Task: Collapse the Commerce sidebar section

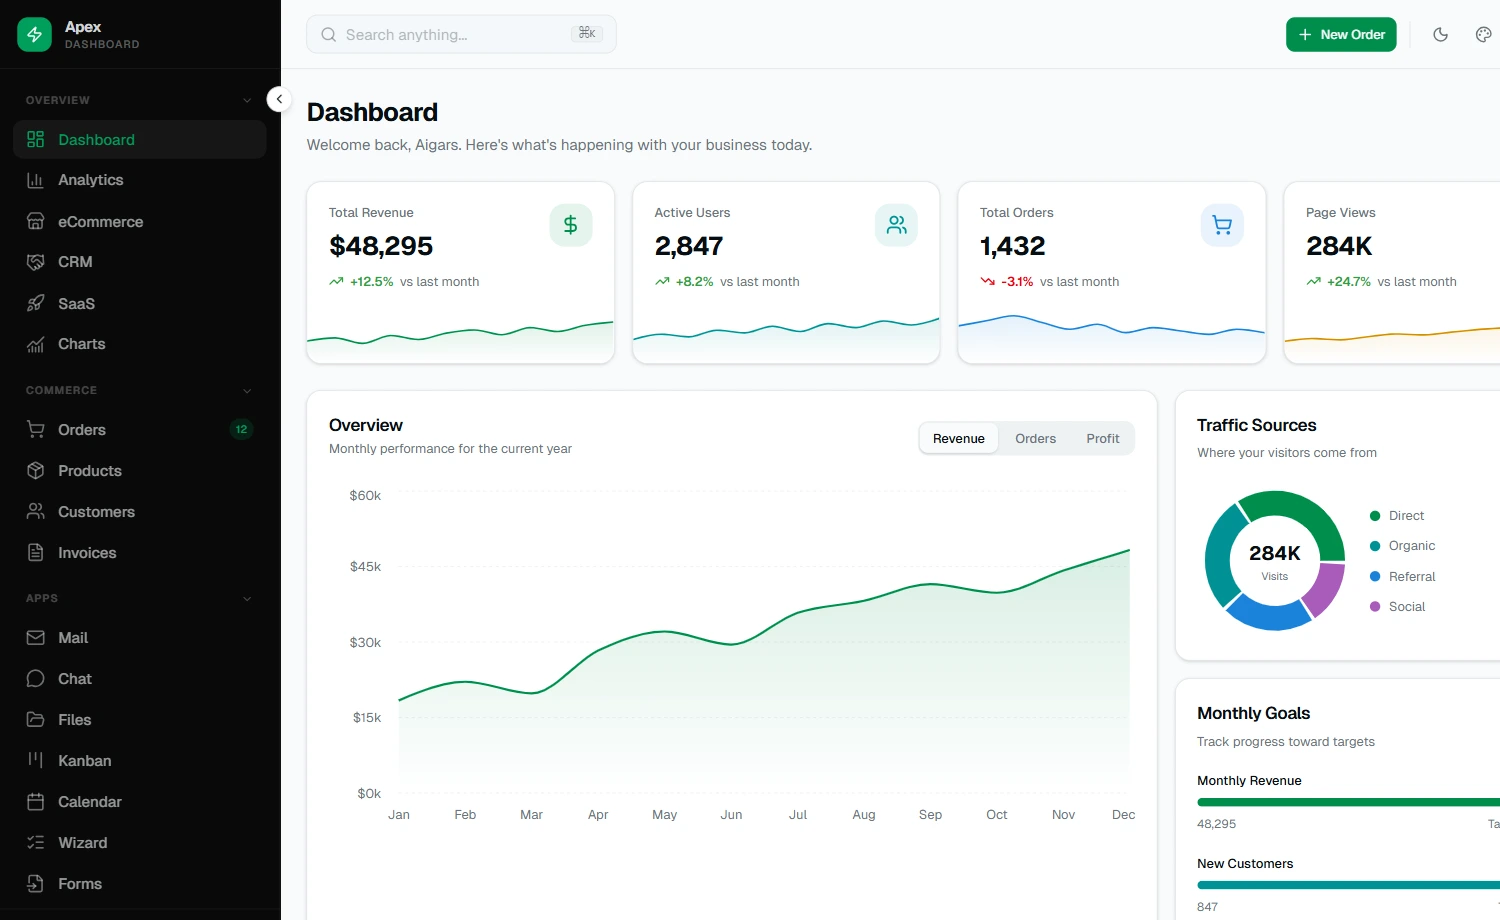Action: (x=247, y=391)
